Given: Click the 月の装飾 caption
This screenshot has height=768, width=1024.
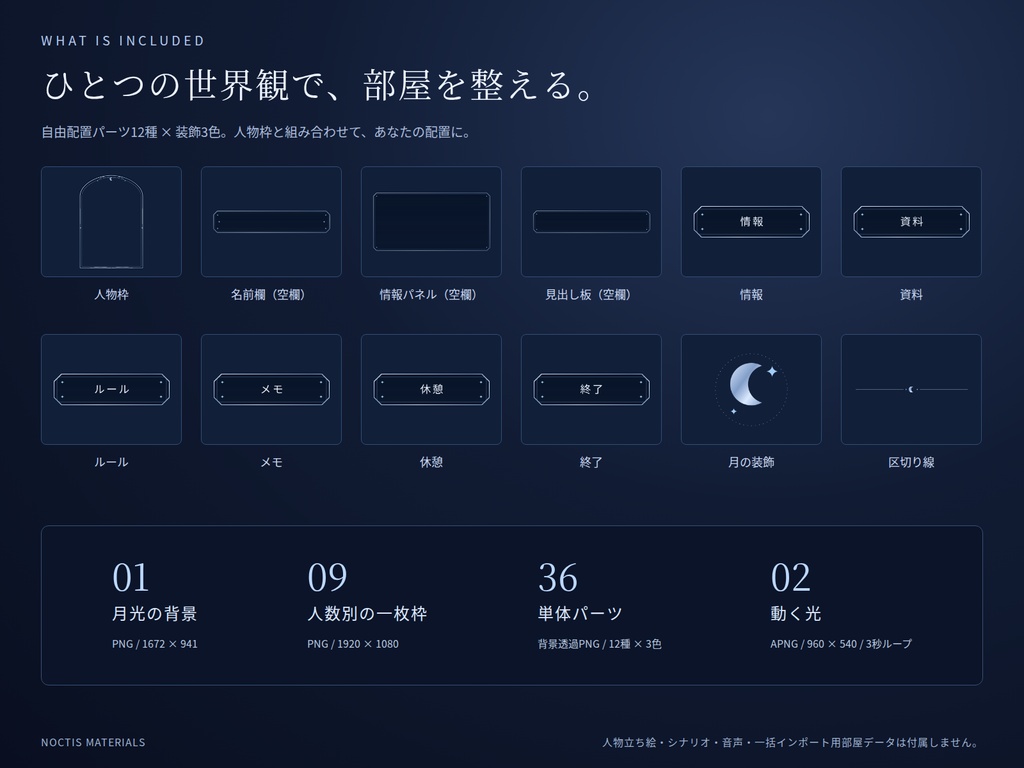Looking at the screenshot, I should 751,462.
